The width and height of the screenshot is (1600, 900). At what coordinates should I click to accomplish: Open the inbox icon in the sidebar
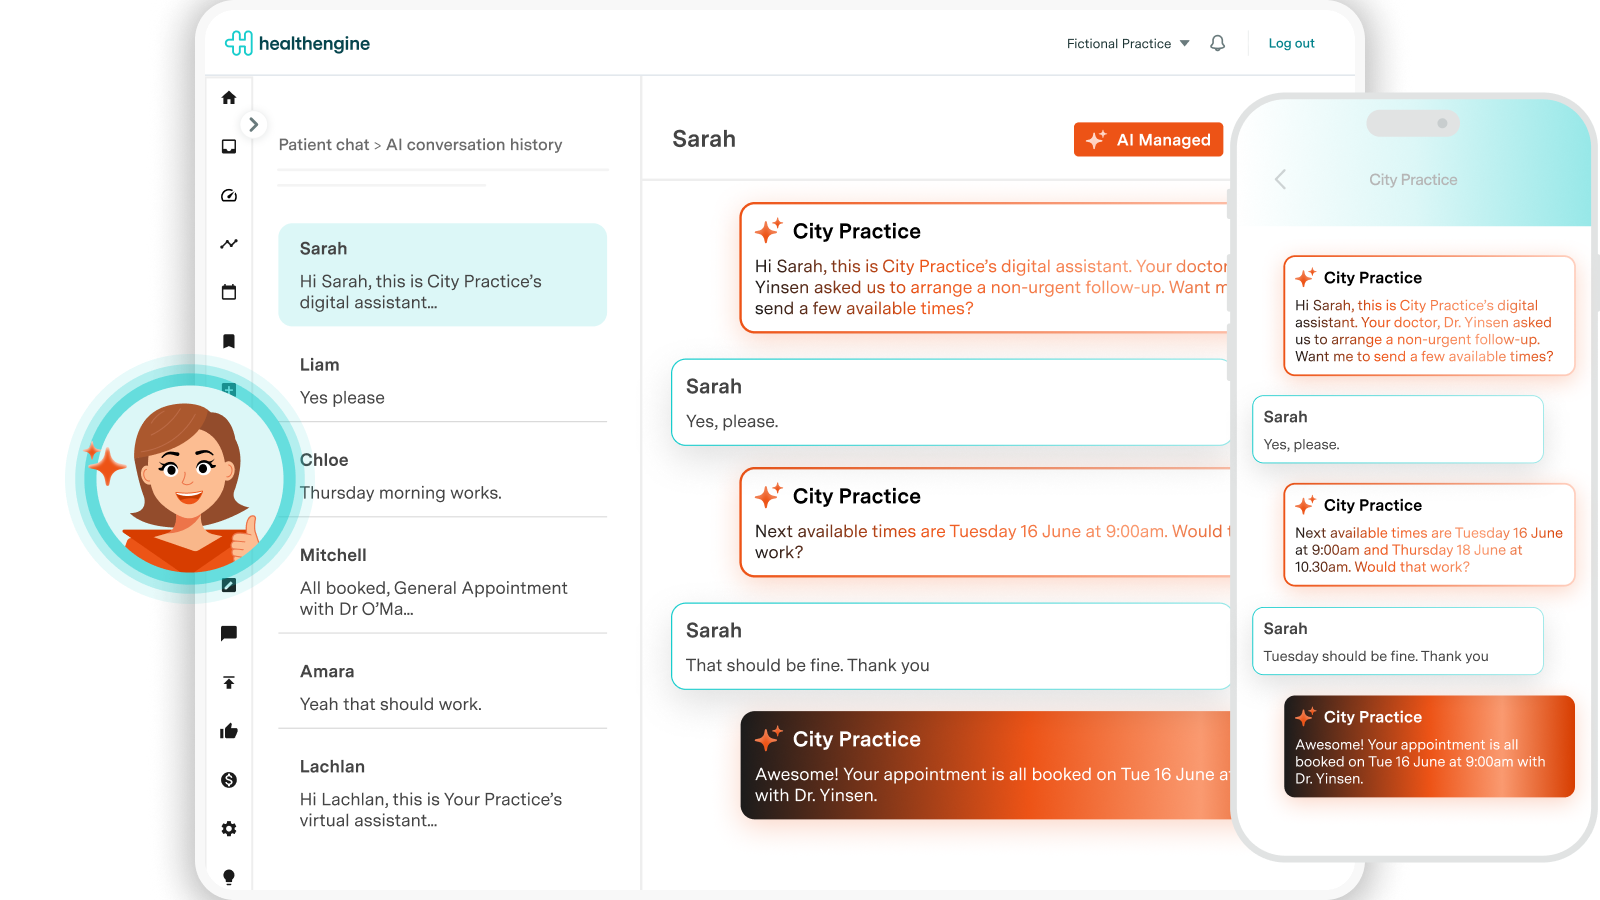[229, 147]
